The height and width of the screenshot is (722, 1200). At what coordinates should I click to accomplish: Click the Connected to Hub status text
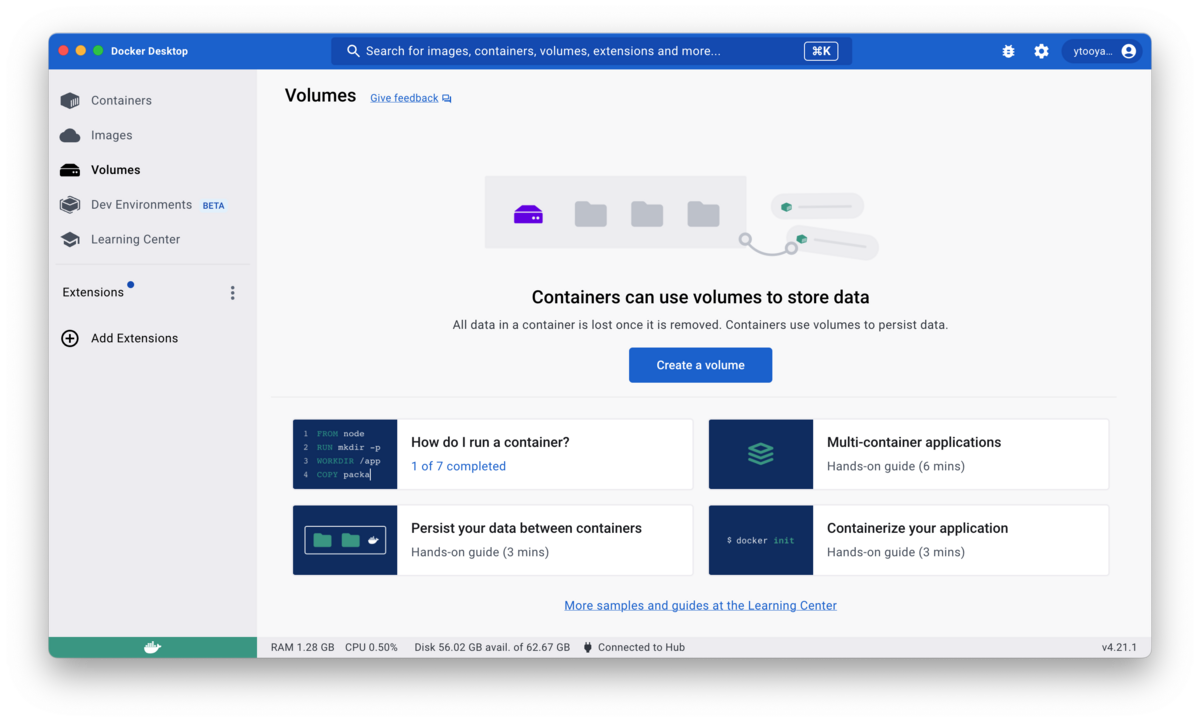tap(641, 647)
